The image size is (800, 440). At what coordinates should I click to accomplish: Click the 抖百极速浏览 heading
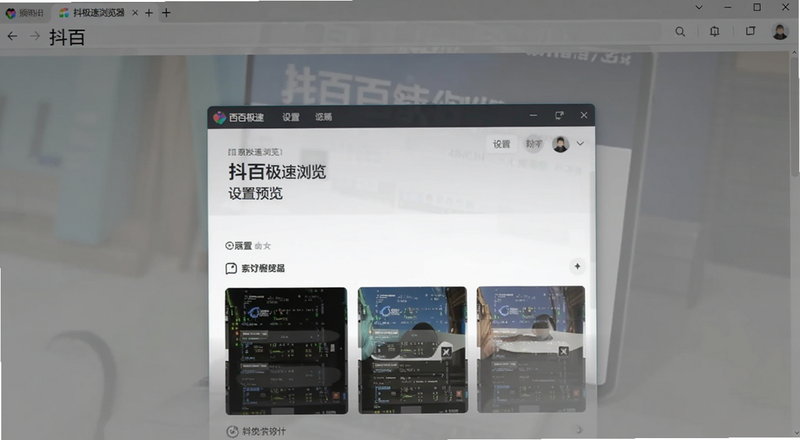click(x=277, y=172)
